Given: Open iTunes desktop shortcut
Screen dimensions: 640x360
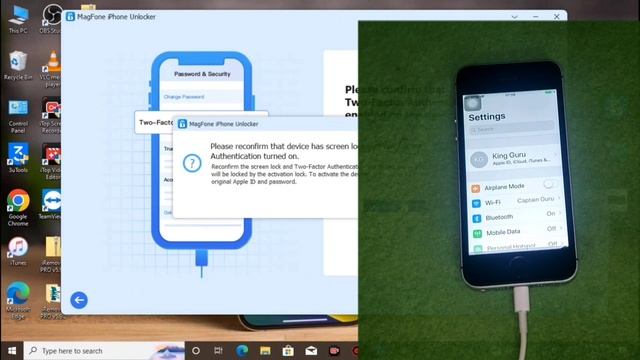Looking at the screenshot, I should click(18, 251).
